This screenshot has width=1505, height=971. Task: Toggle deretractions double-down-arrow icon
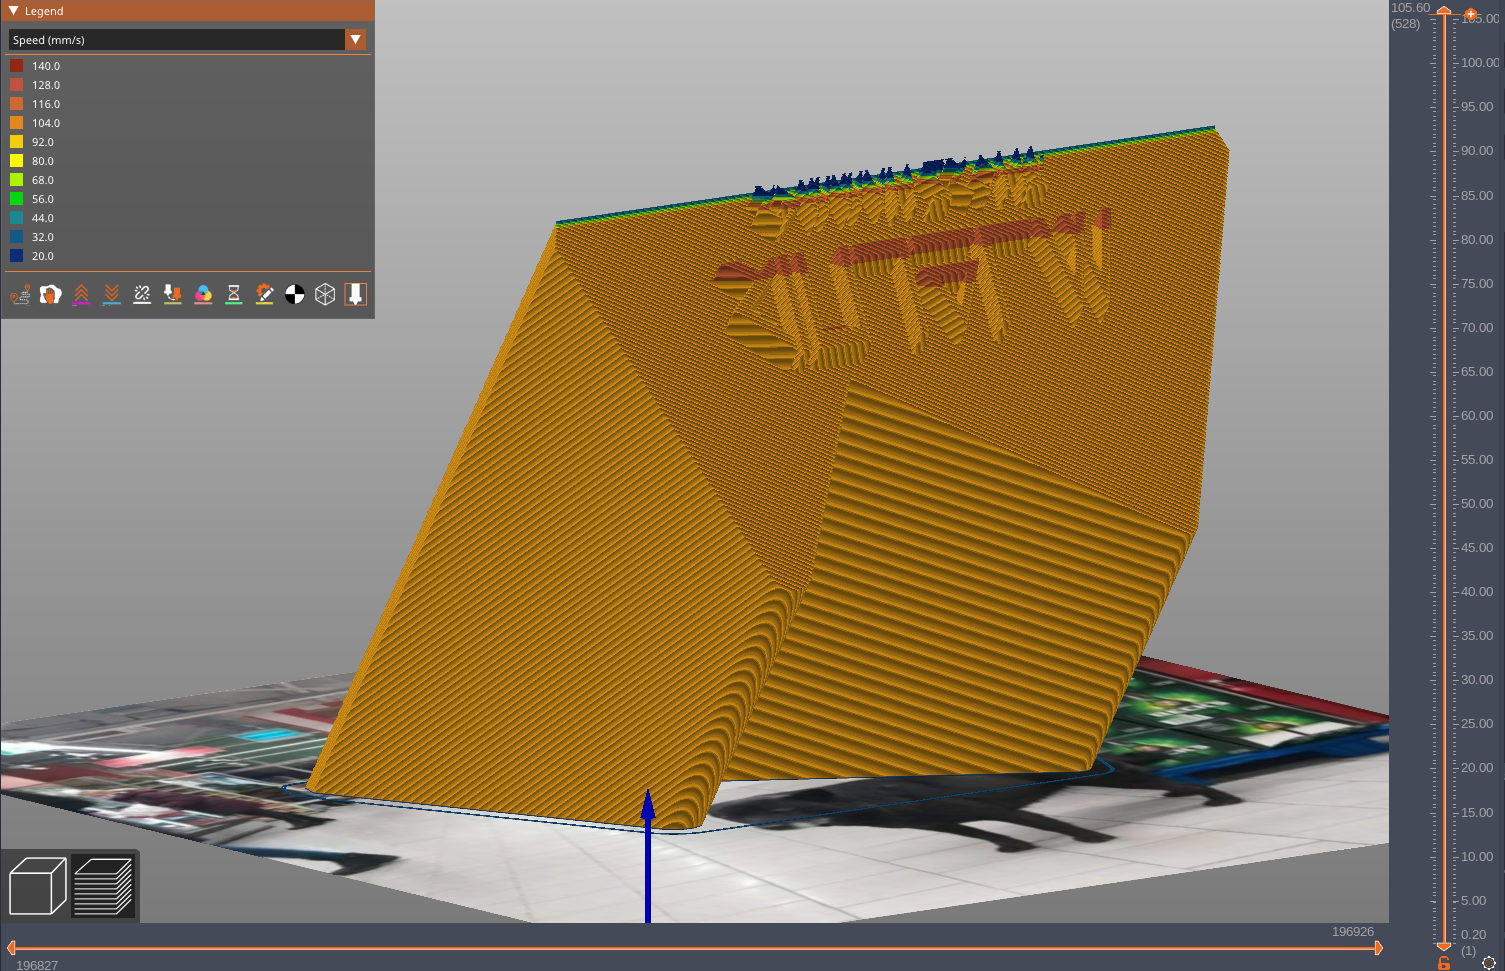(112, 294)
